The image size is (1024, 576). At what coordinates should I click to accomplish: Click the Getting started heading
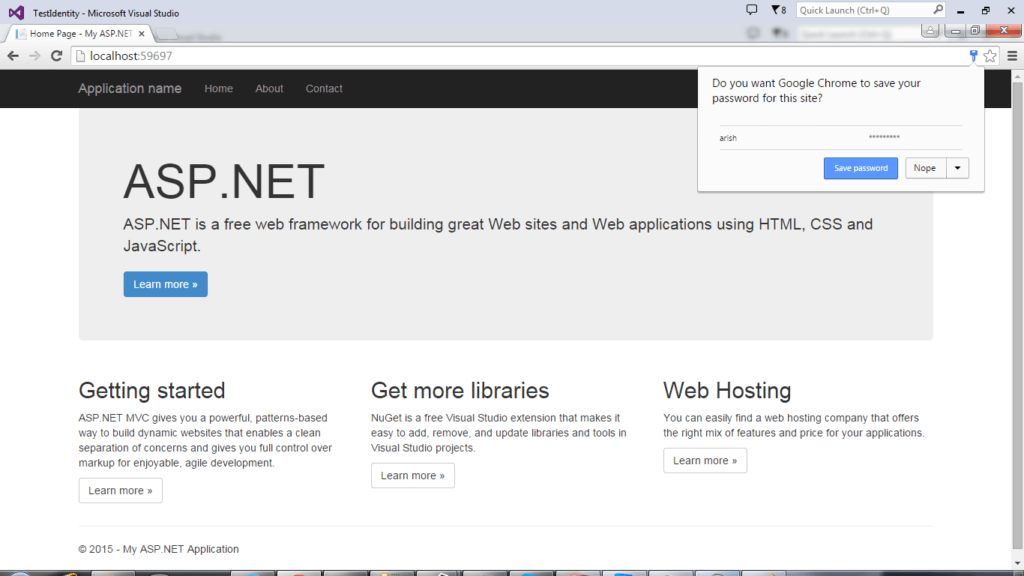coord(152,391)
